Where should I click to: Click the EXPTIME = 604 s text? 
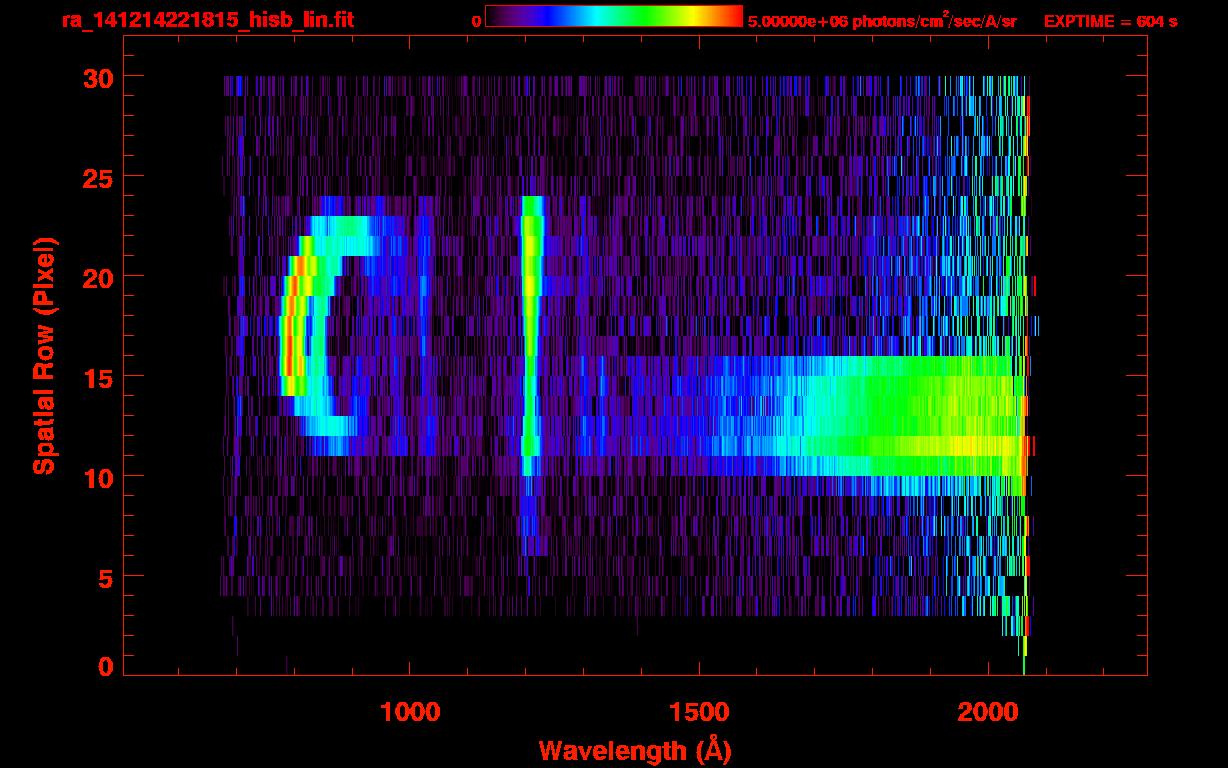click(1110, 21)
